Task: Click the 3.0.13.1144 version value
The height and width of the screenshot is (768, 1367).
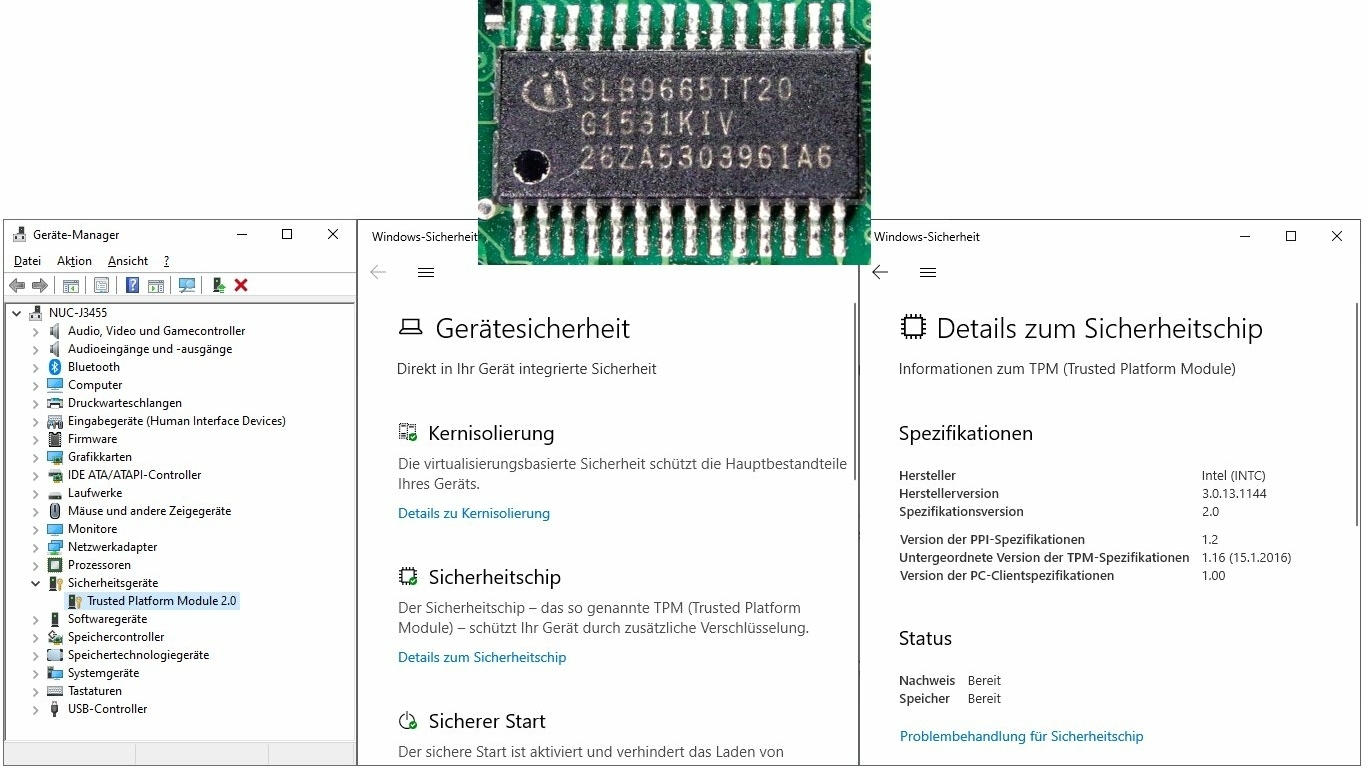Action: click(x=1234, y=494)
